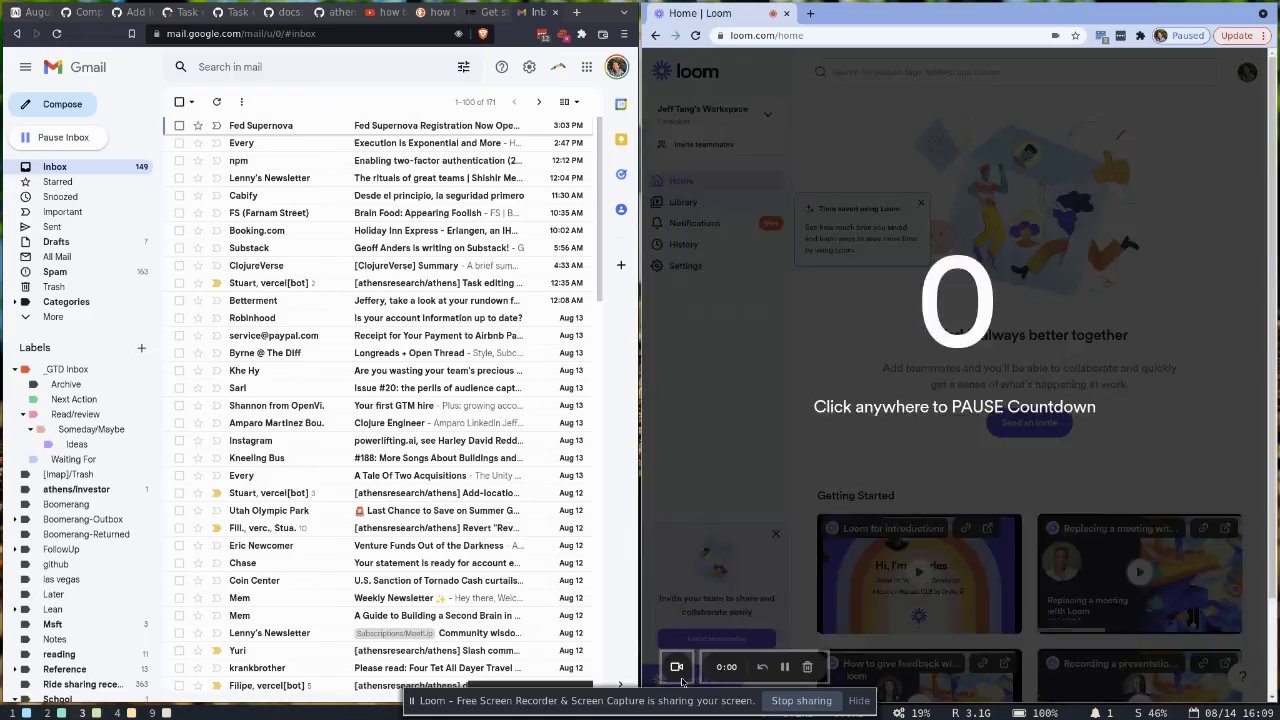Hide the screen sharing notification bar
Image resolution: width=1280 pixels, height=720 pixels.
[x=859, y=701]
